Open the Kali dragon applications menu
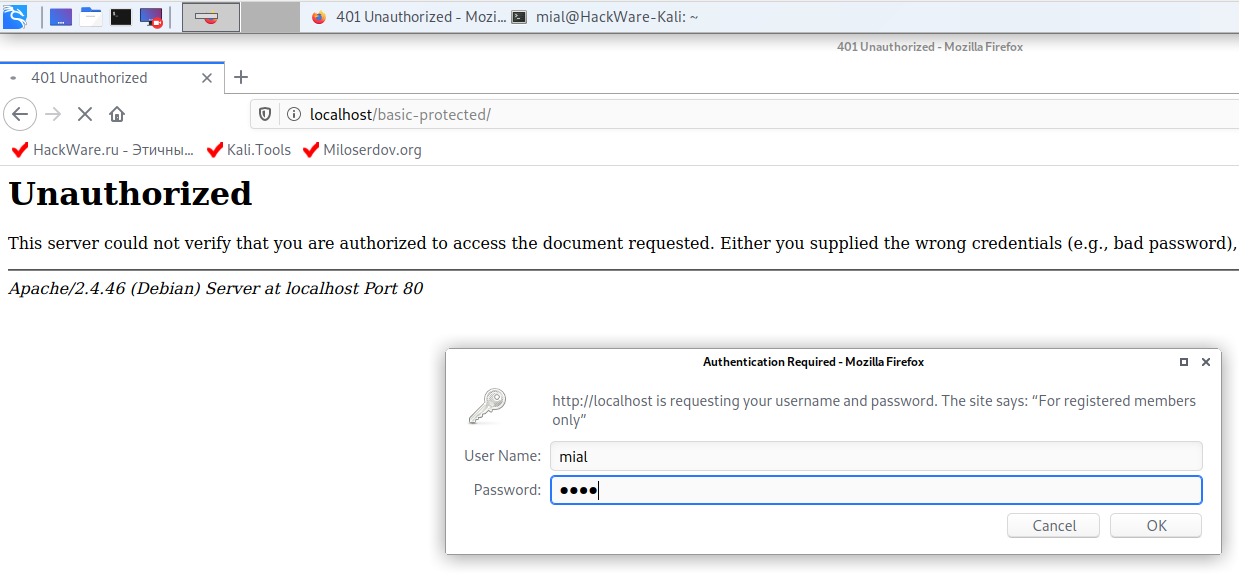This screenshot has width=1239, height=580. (x=15, y=16)
